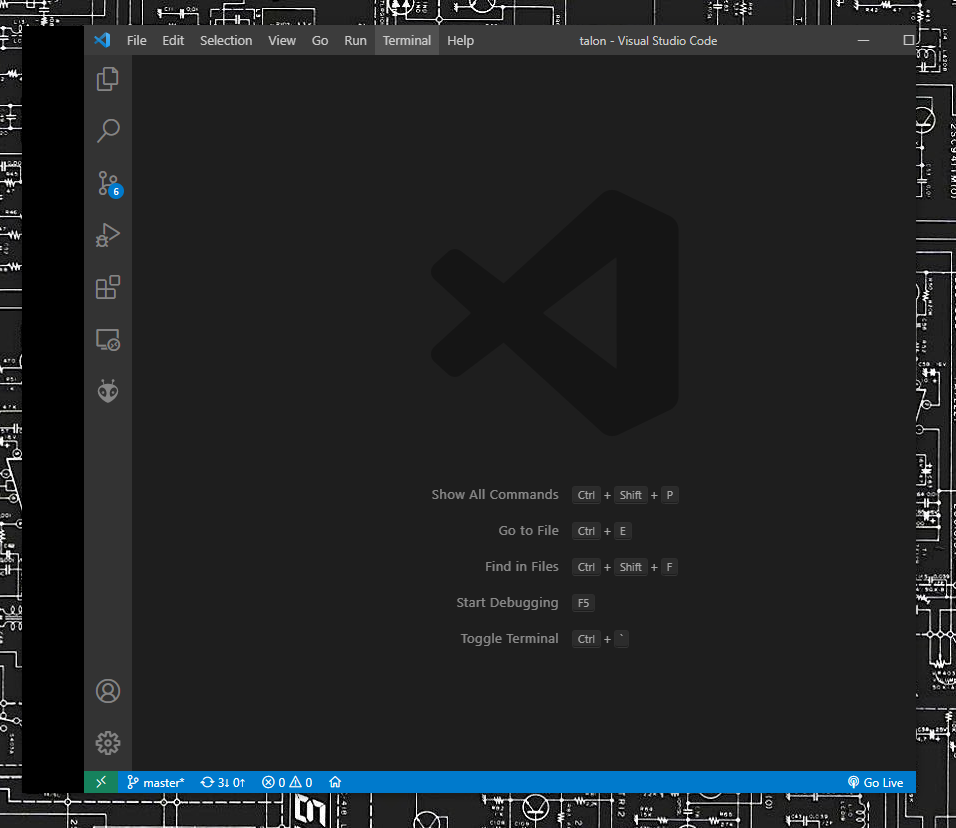The image size is (956, 828).
Task: Click the home icon in the status bar
Action: (x=335, y=782)
